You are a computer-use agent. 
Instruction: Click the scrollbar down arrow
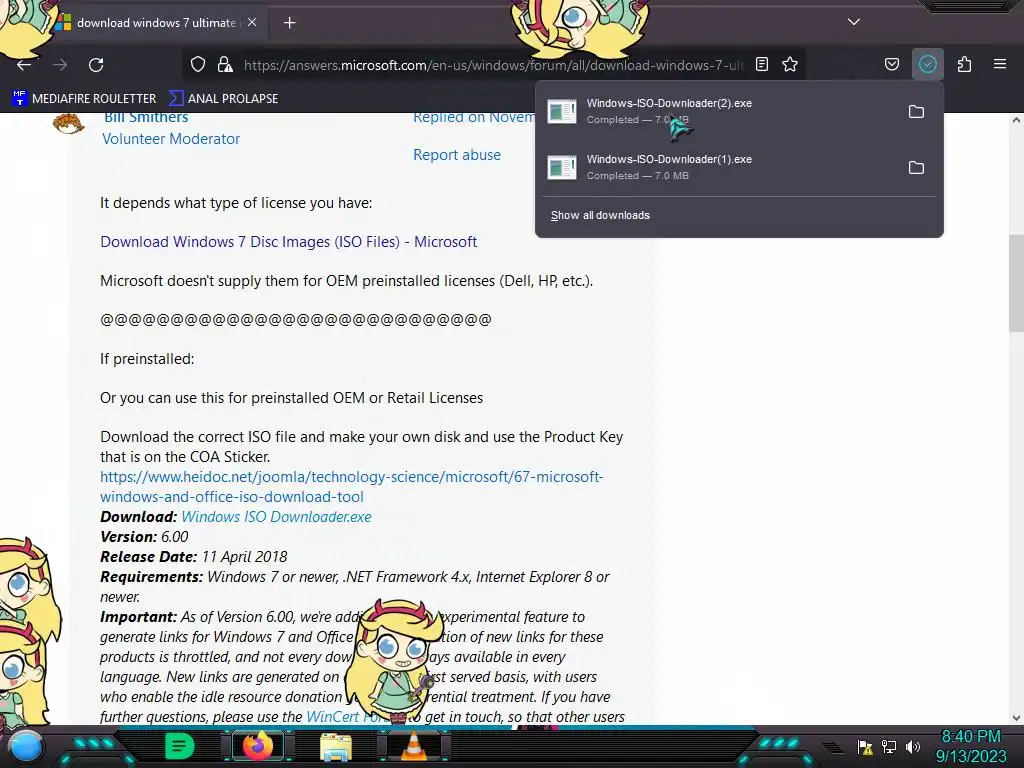(x=1016, y=718)
